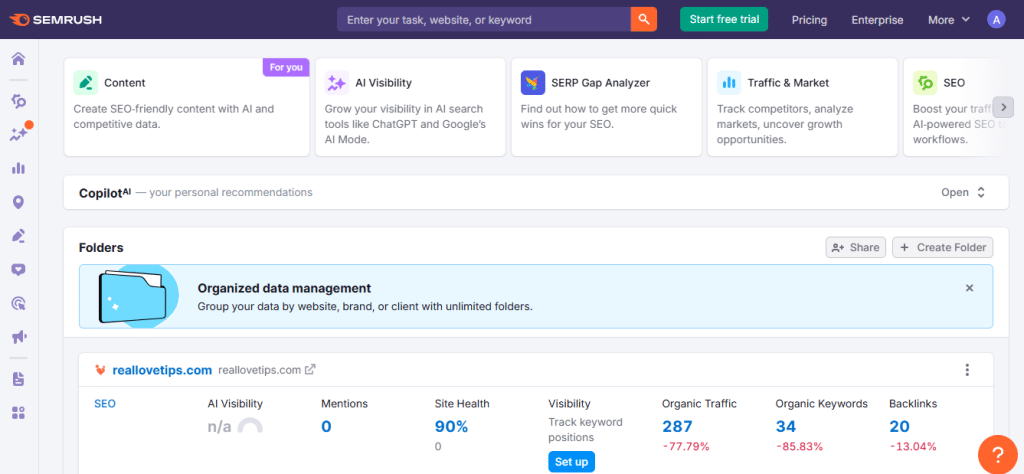The image size is (1024, 474).
Task: Click the Copilot AI label
Action: [x=105, y=193]
